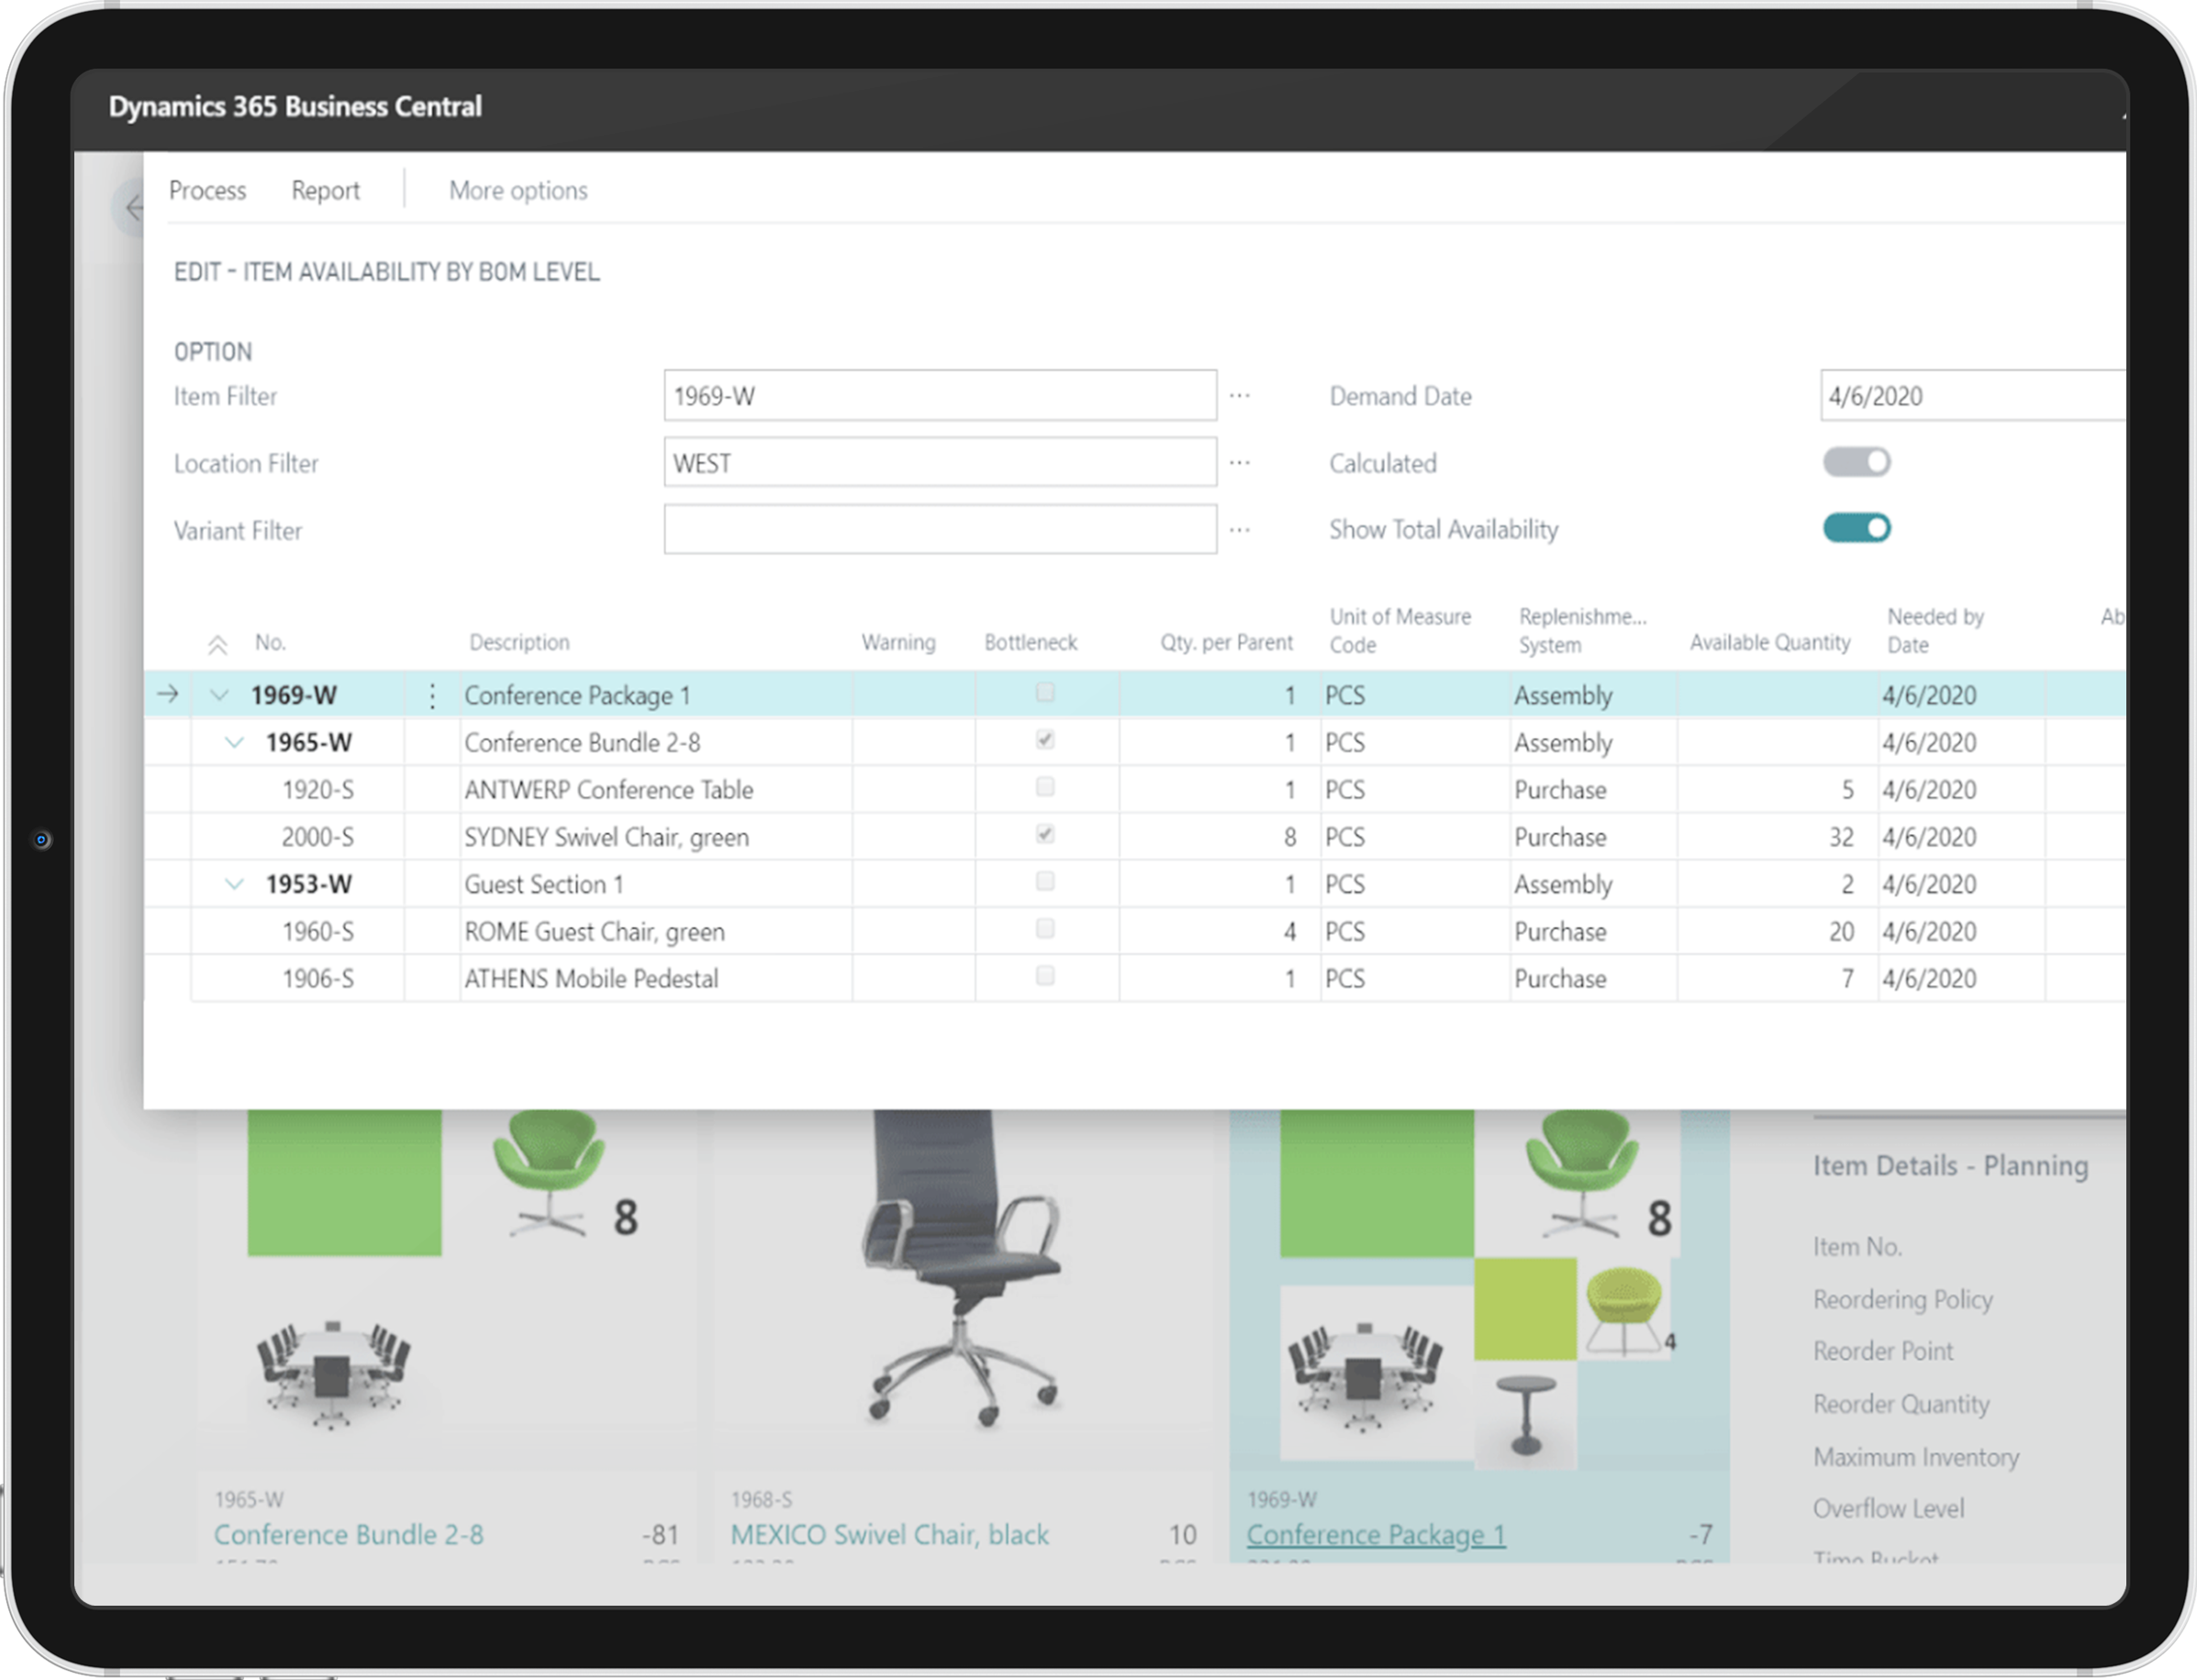The width and height of the screenshot is (2197, 1680).
Task: Click the No. column header
Action: (270, 642)
